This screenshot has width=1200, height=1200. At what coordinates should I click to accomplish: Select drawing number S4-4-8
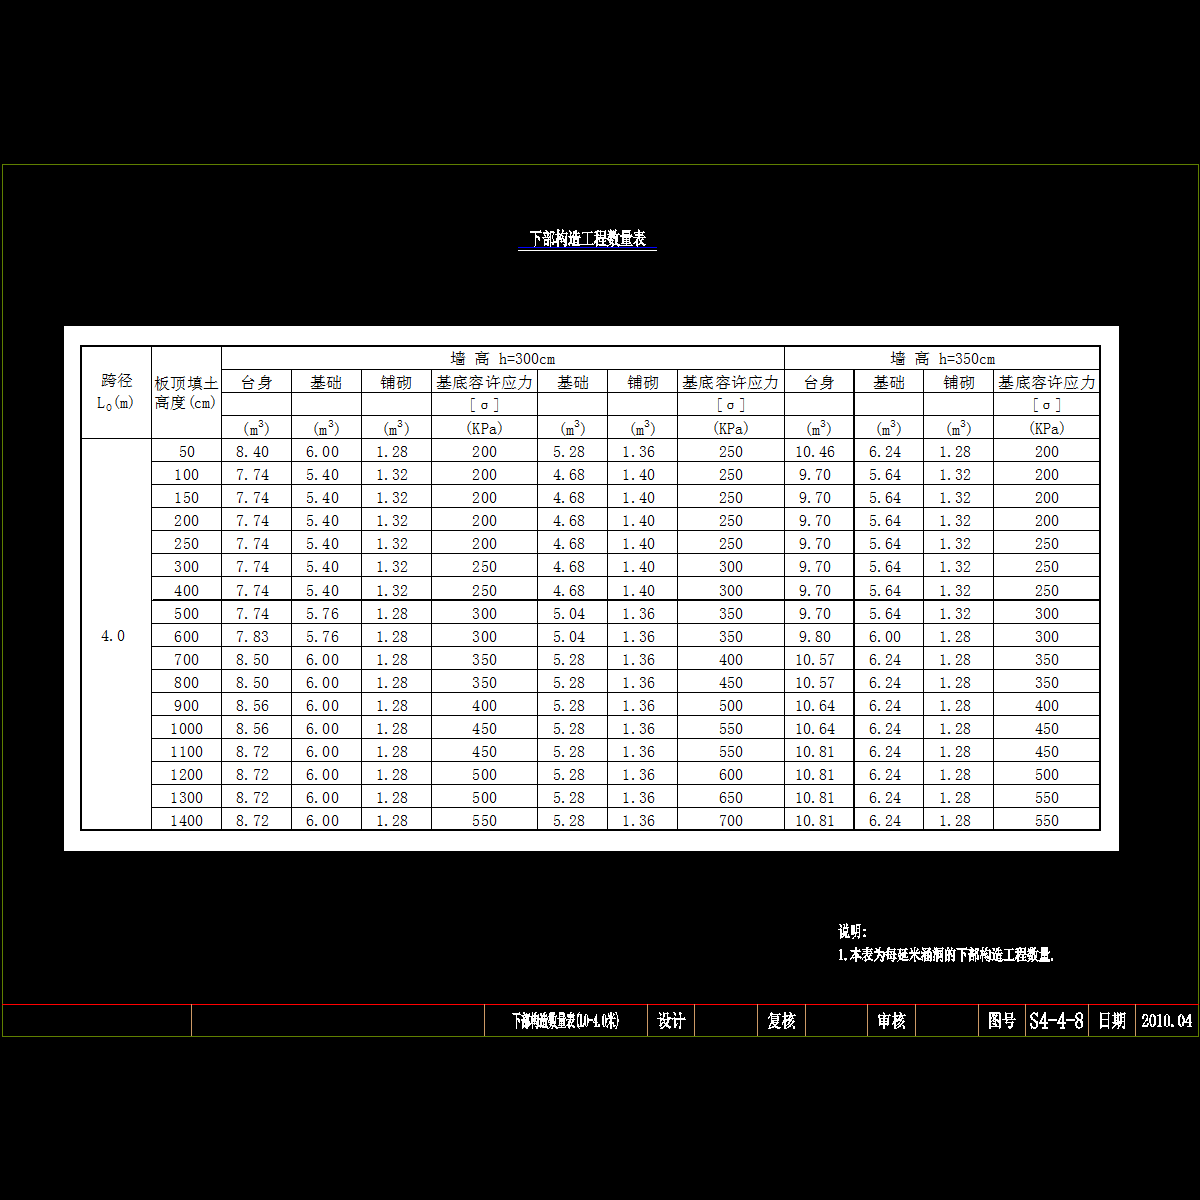pos(1056,1021)
